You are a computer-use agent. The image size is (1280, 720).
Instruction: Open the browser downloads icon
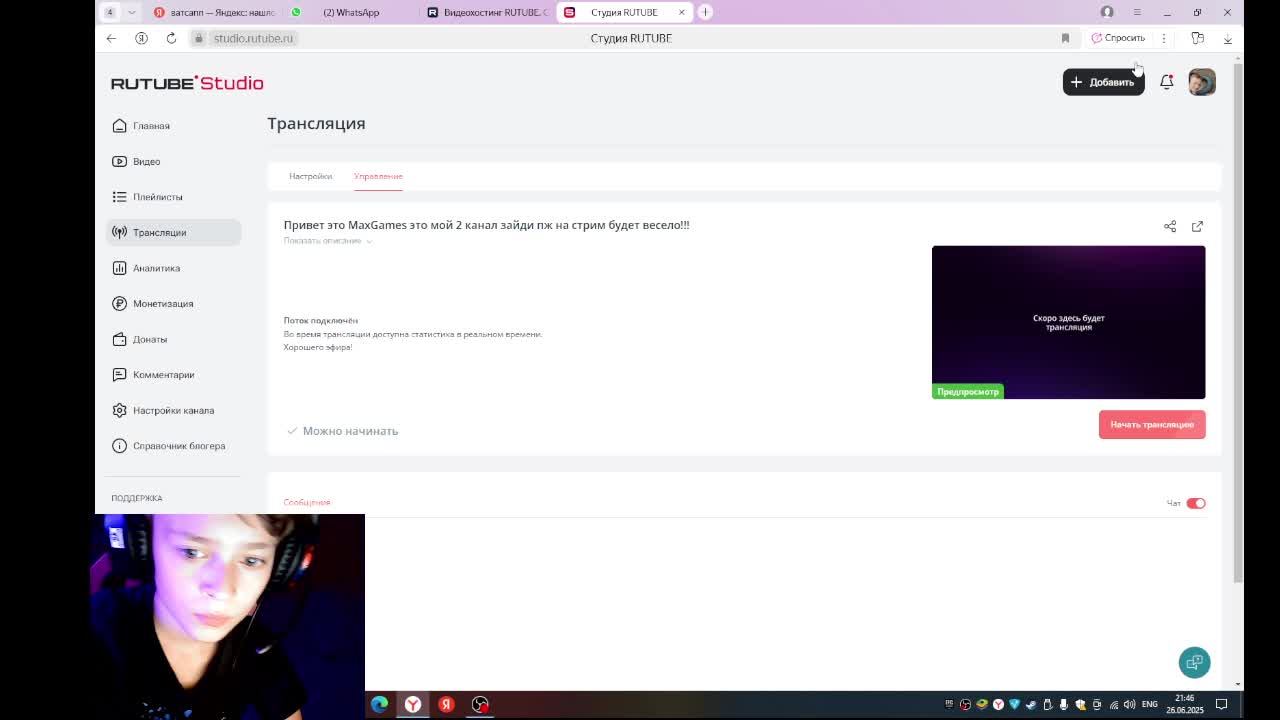tap(1227, 38)
